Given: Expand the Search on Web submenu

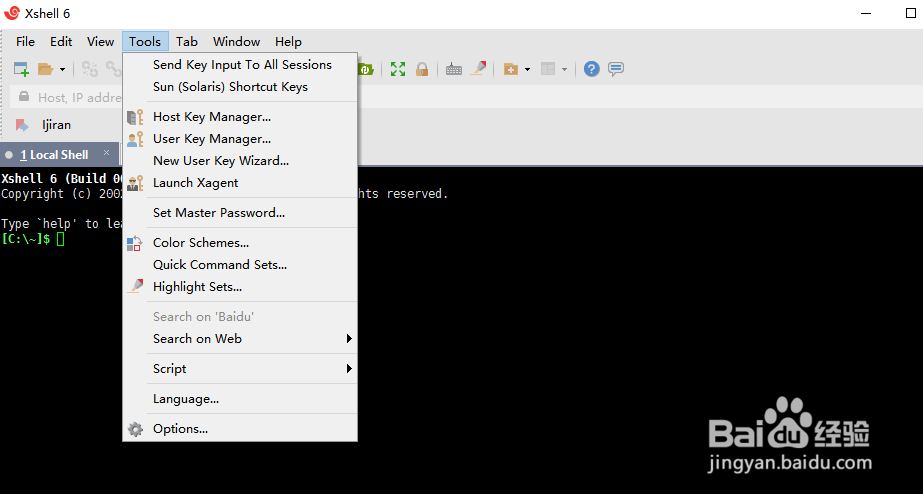Looking at the screenshot, I should pos(240,339).
